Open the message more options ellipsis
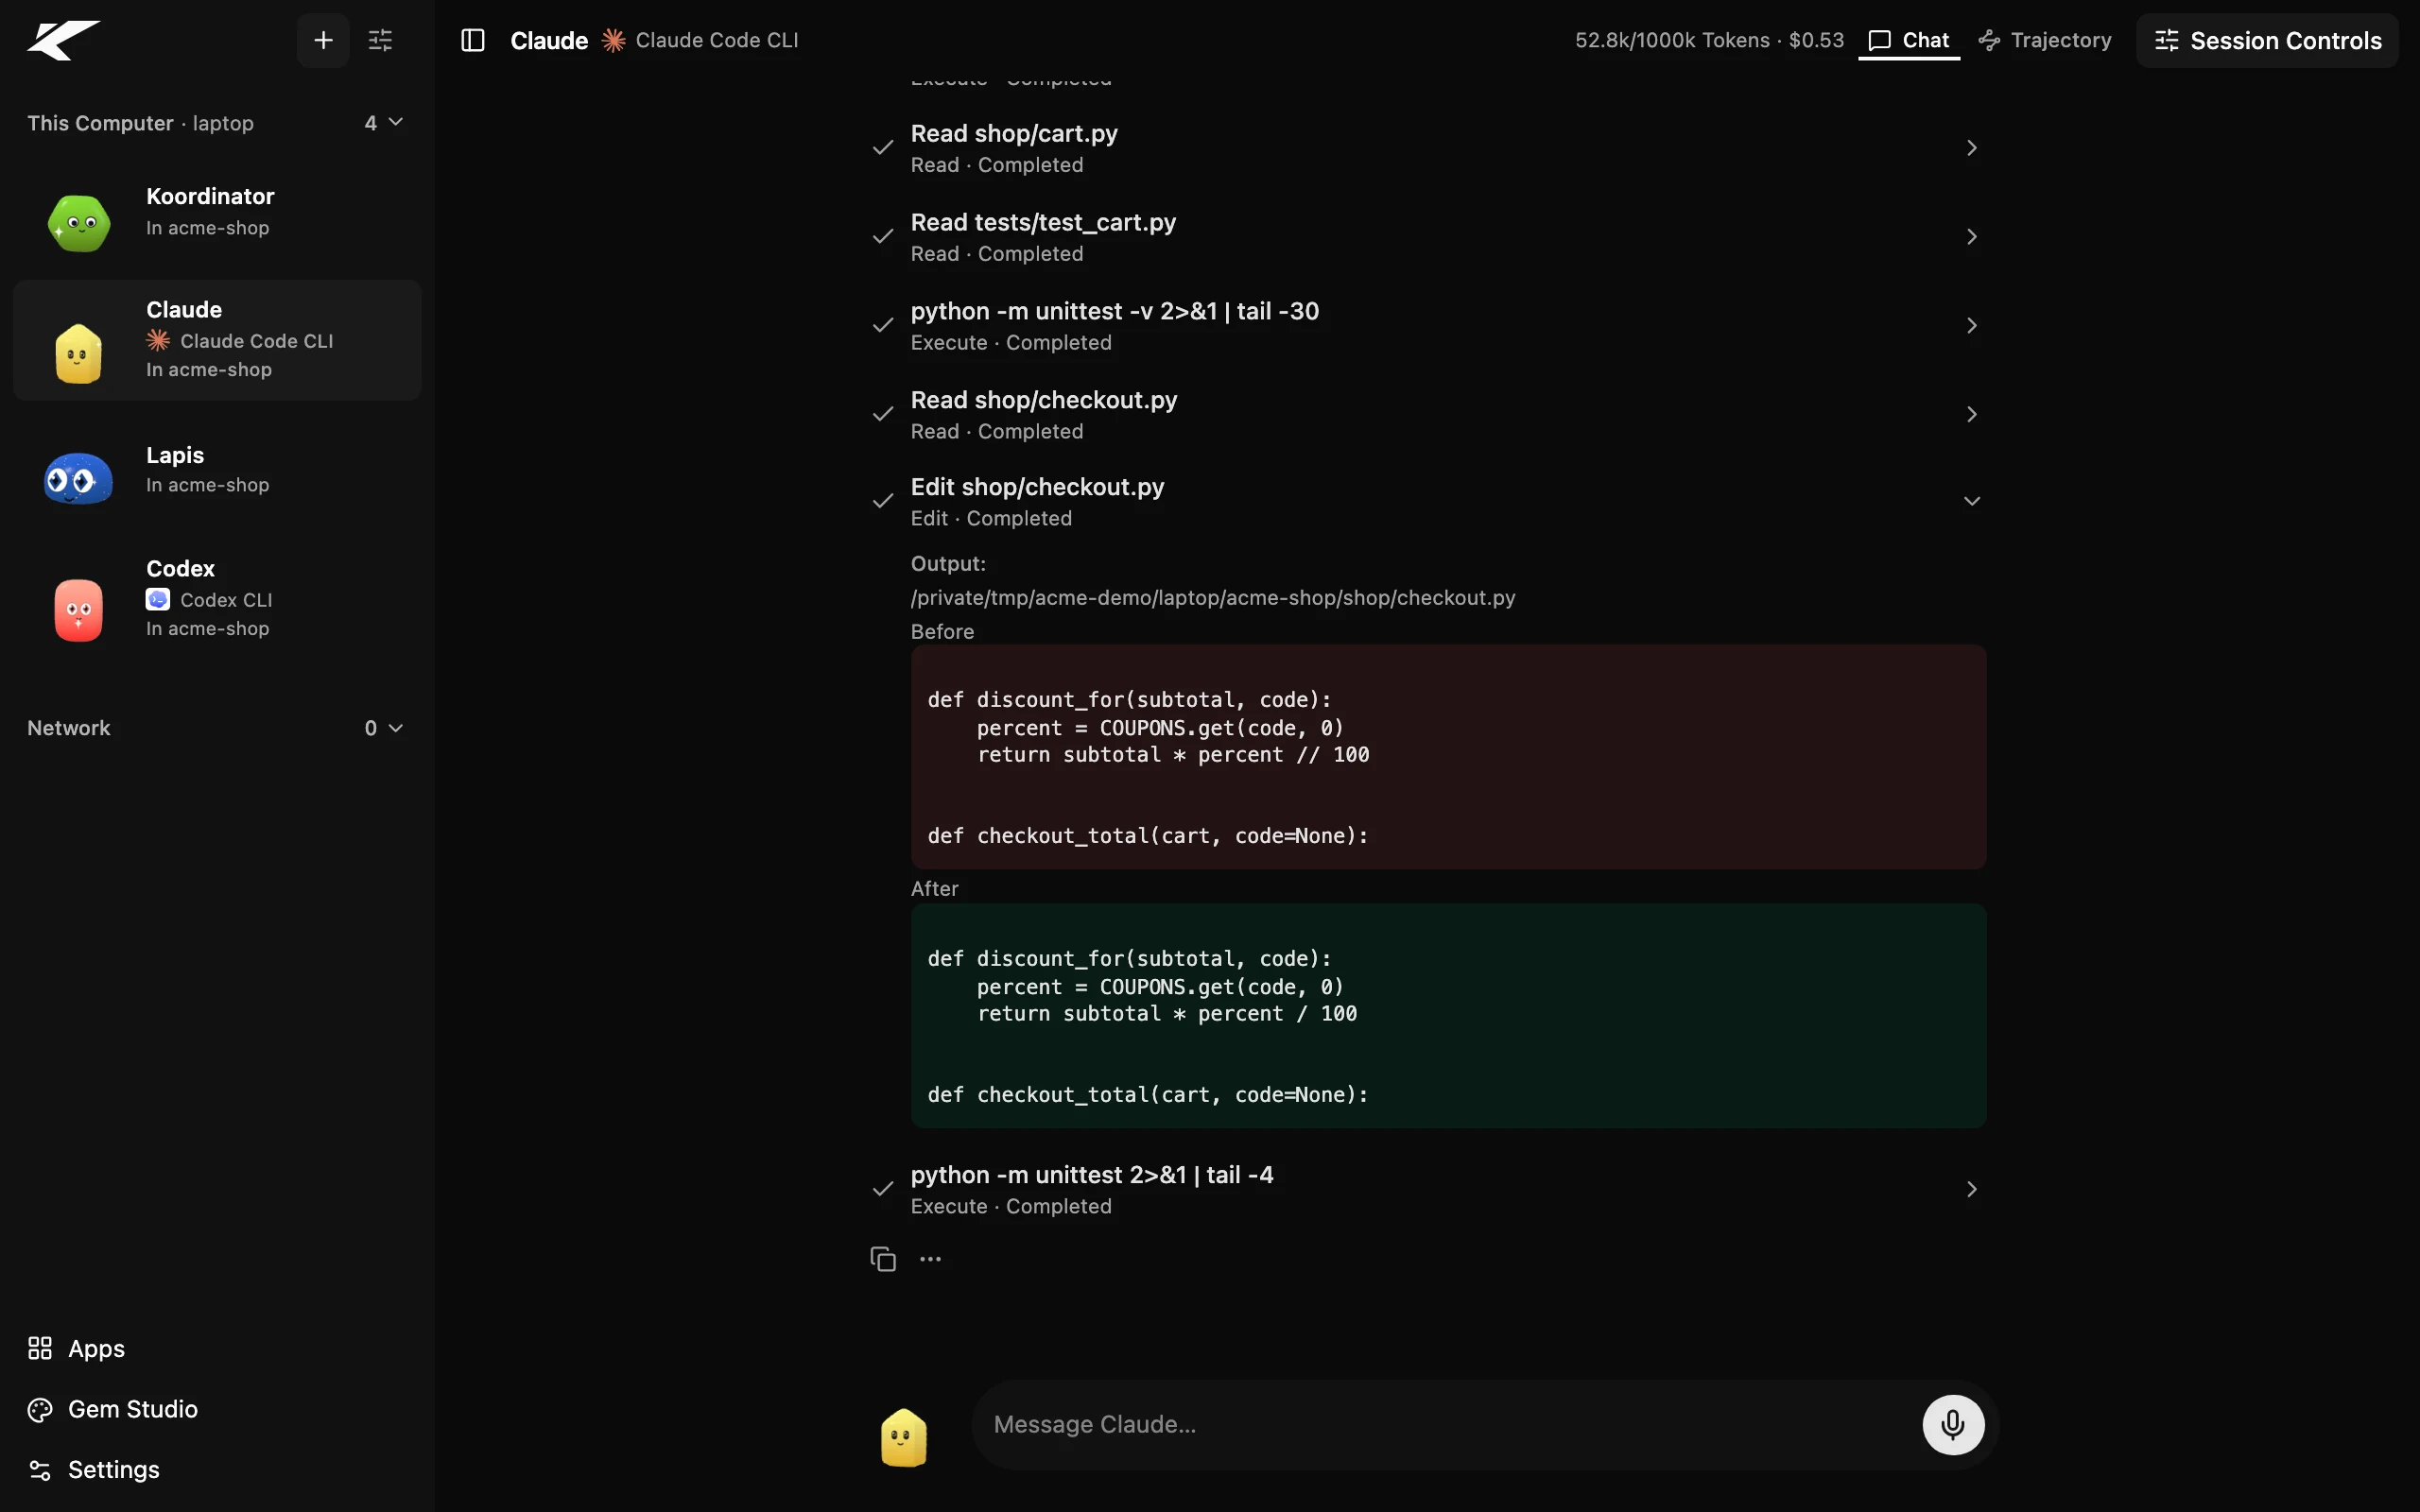The height and width of the screenshot is (1512, 2420). [930, 1259]
